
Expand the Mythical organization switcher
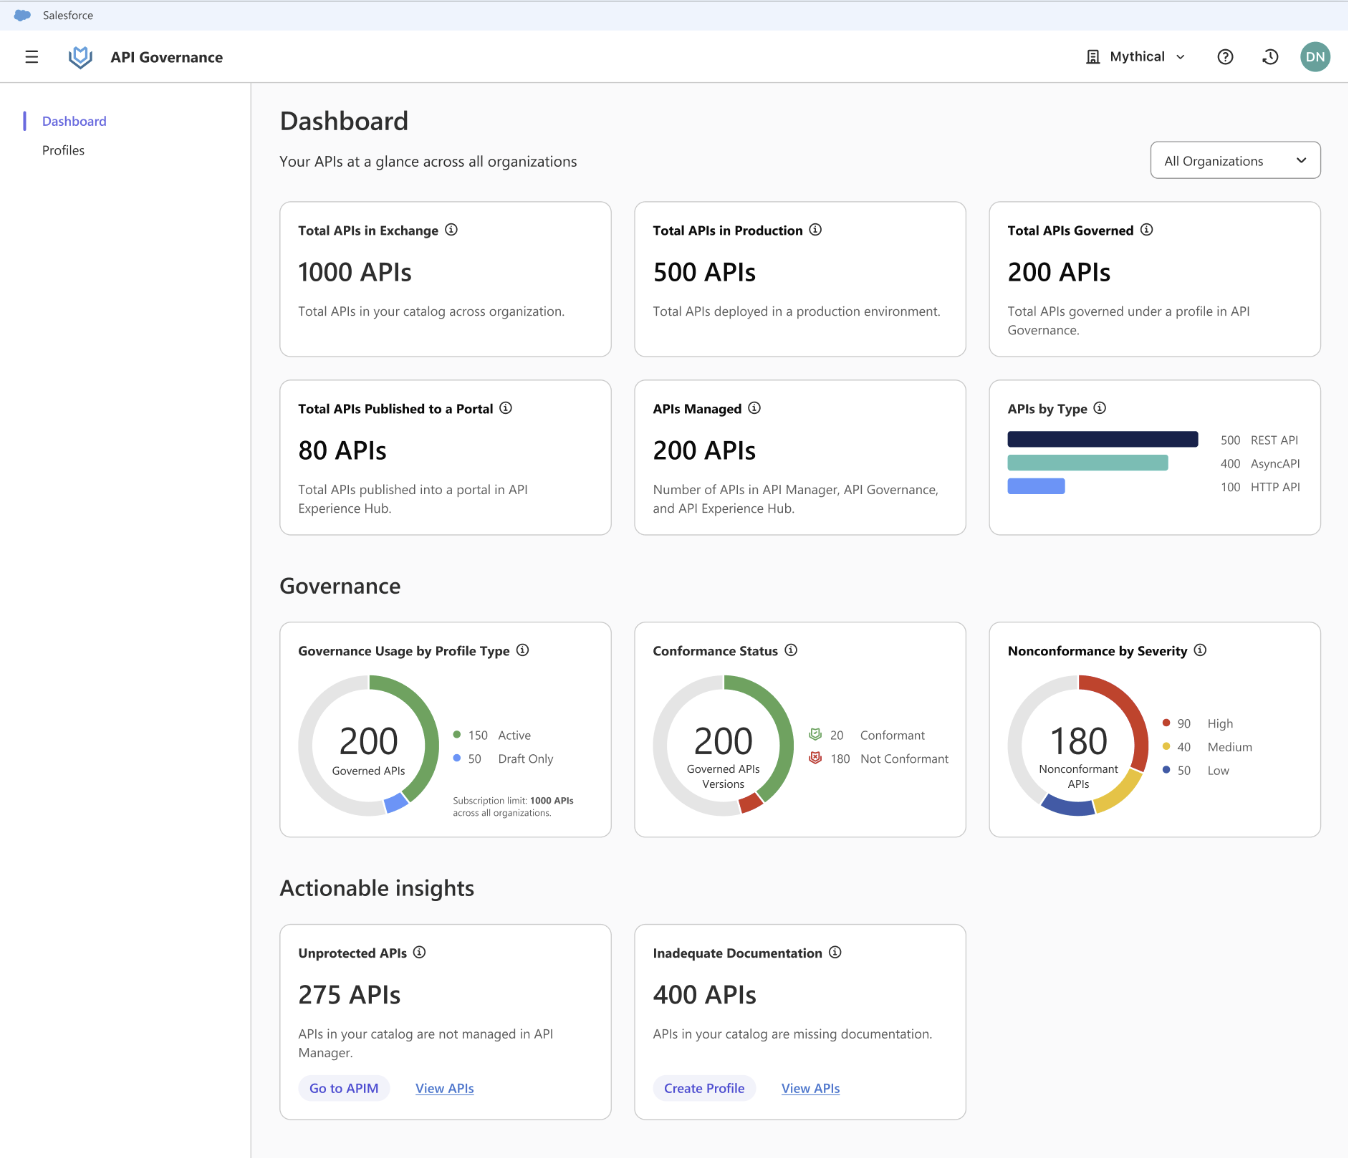(1135, 56)
